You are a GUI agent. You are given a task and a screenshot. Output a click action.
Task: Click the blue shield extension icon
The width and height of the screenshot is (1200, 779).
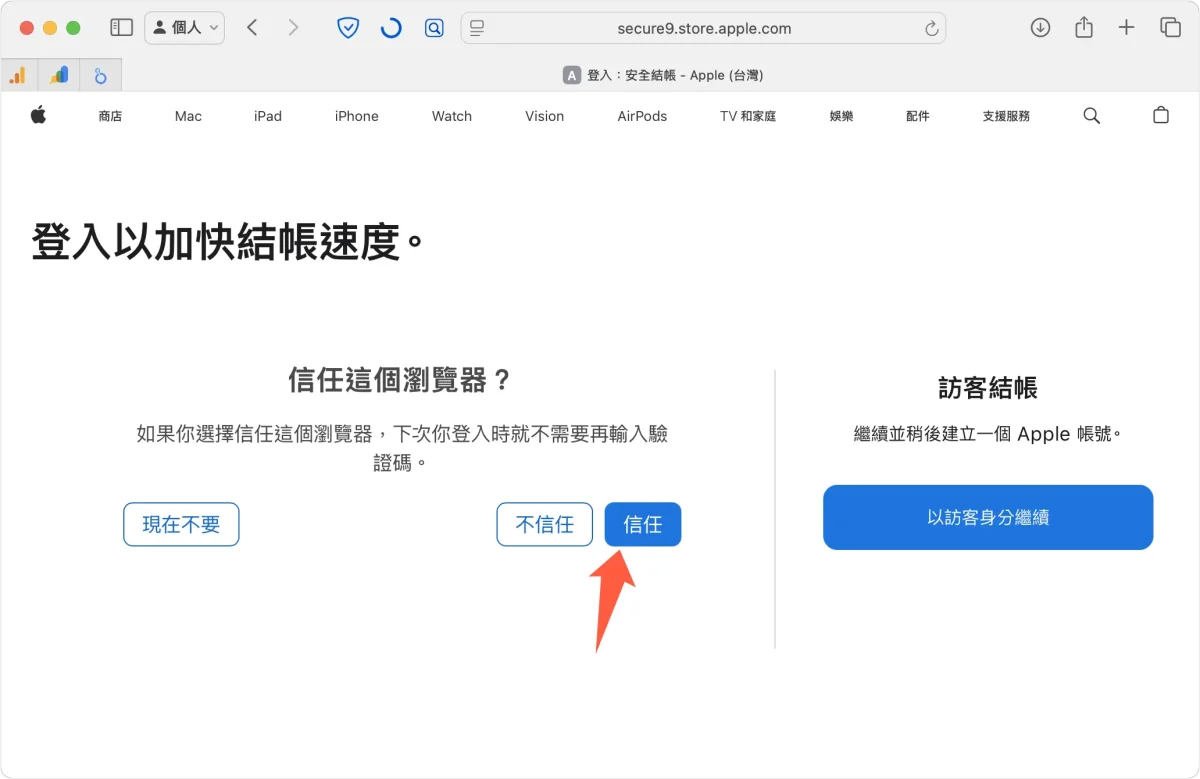(x=347, y=28)
